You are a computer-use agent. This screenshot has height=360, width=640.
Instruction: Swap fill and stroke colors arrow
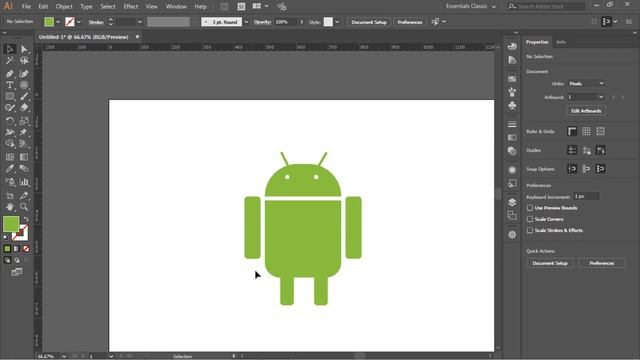click(x=26, y=219)
